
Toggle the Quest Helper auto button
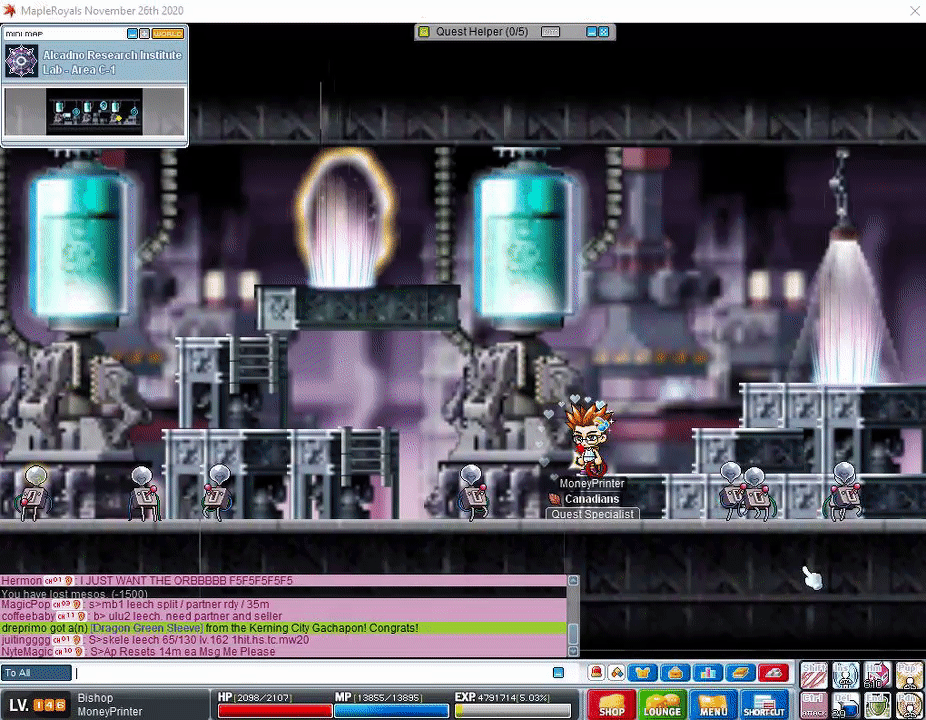550,32
